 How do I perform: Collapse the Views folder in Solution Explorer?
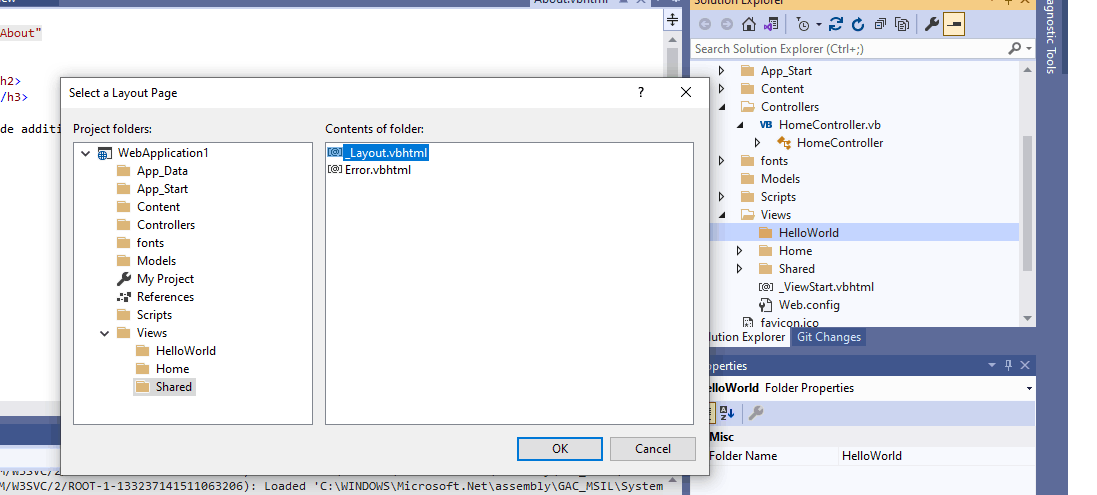722,215
